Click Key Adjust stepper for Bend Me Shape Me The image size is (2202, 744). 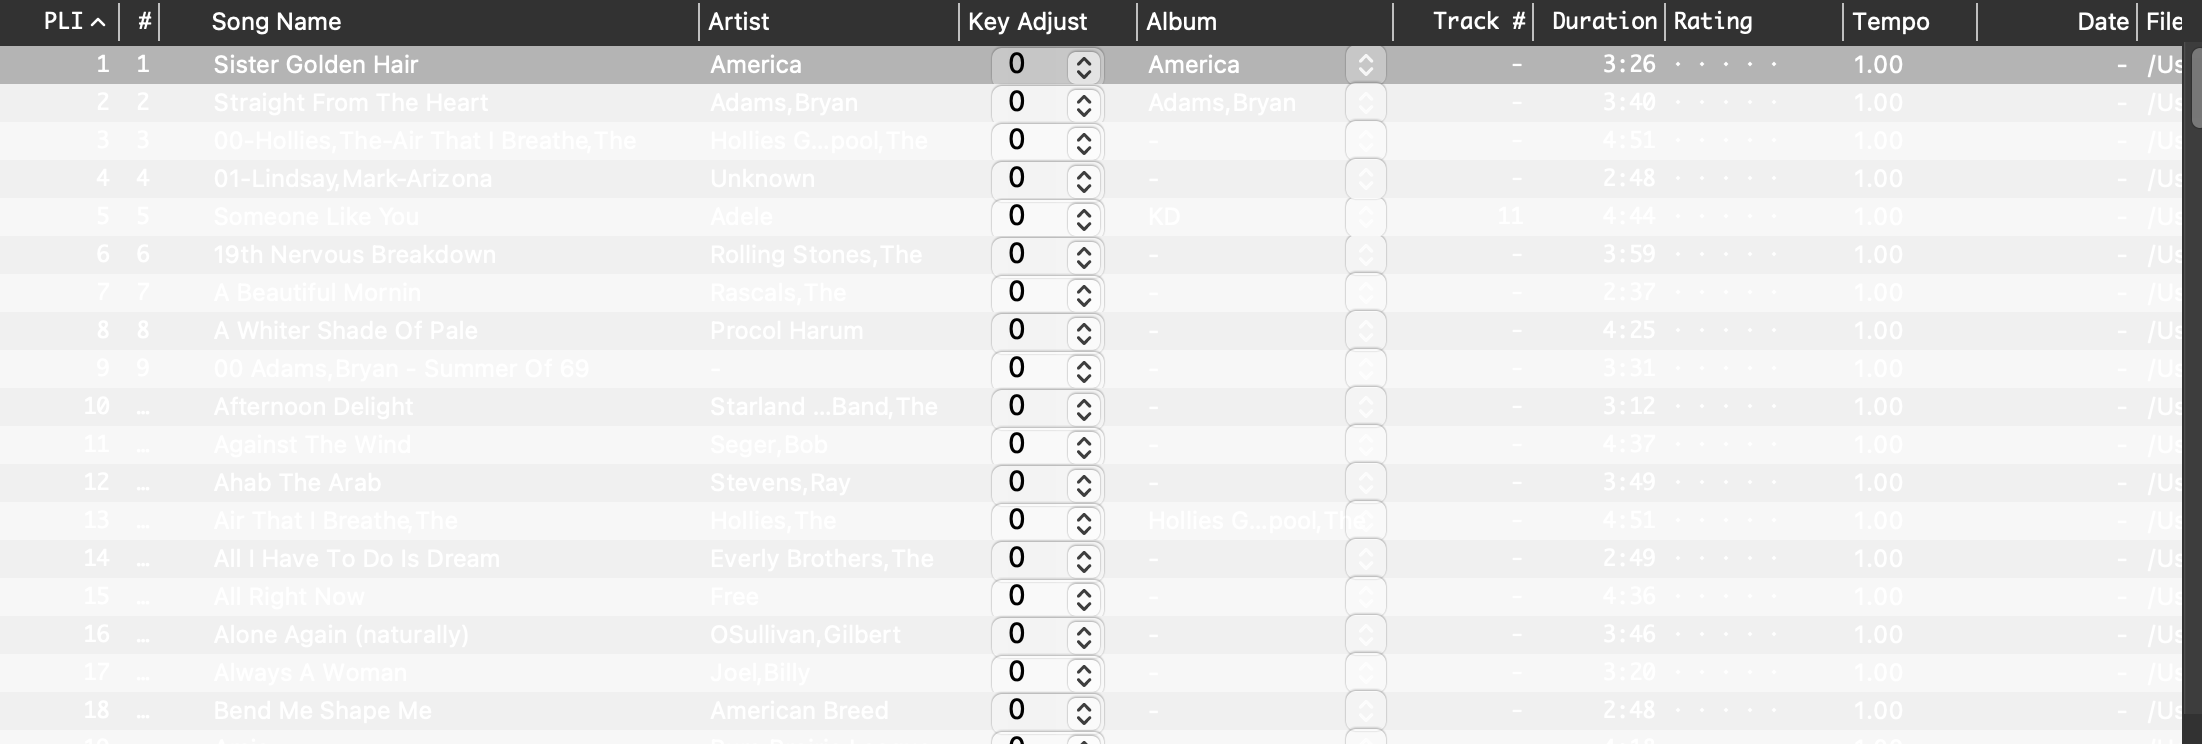pos(1083,713)
